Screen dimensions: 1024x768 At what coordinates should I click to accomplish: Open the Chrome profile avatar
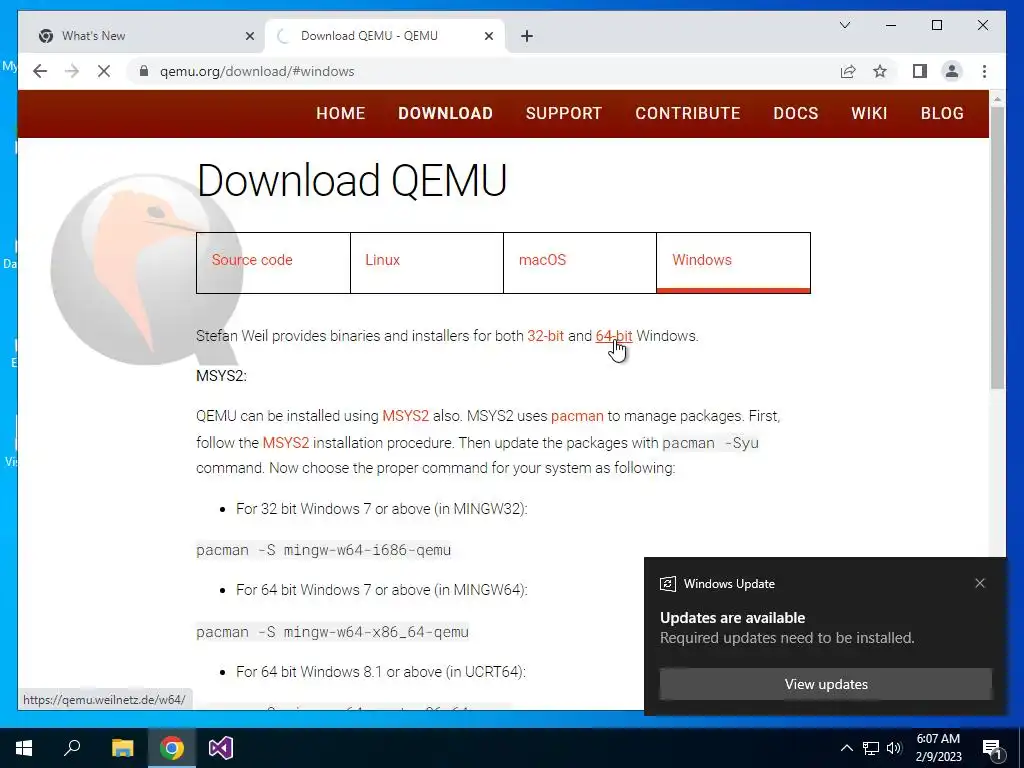pyautogui.click(x=952, y=71)
